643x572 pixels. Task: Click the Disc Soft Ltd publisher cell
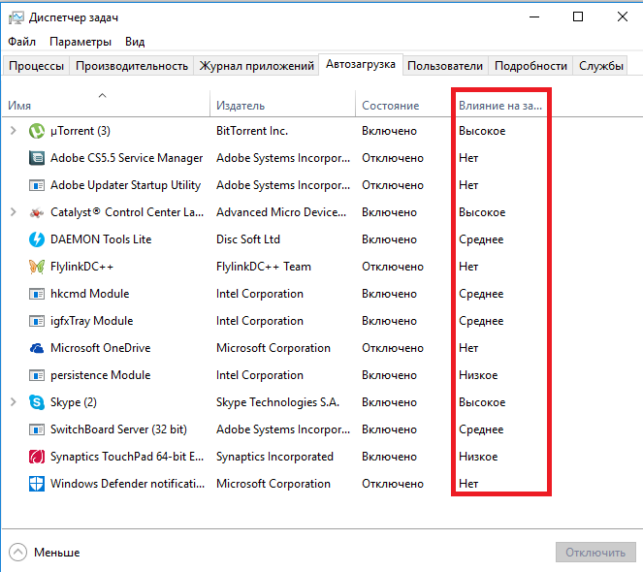[248, 239]
